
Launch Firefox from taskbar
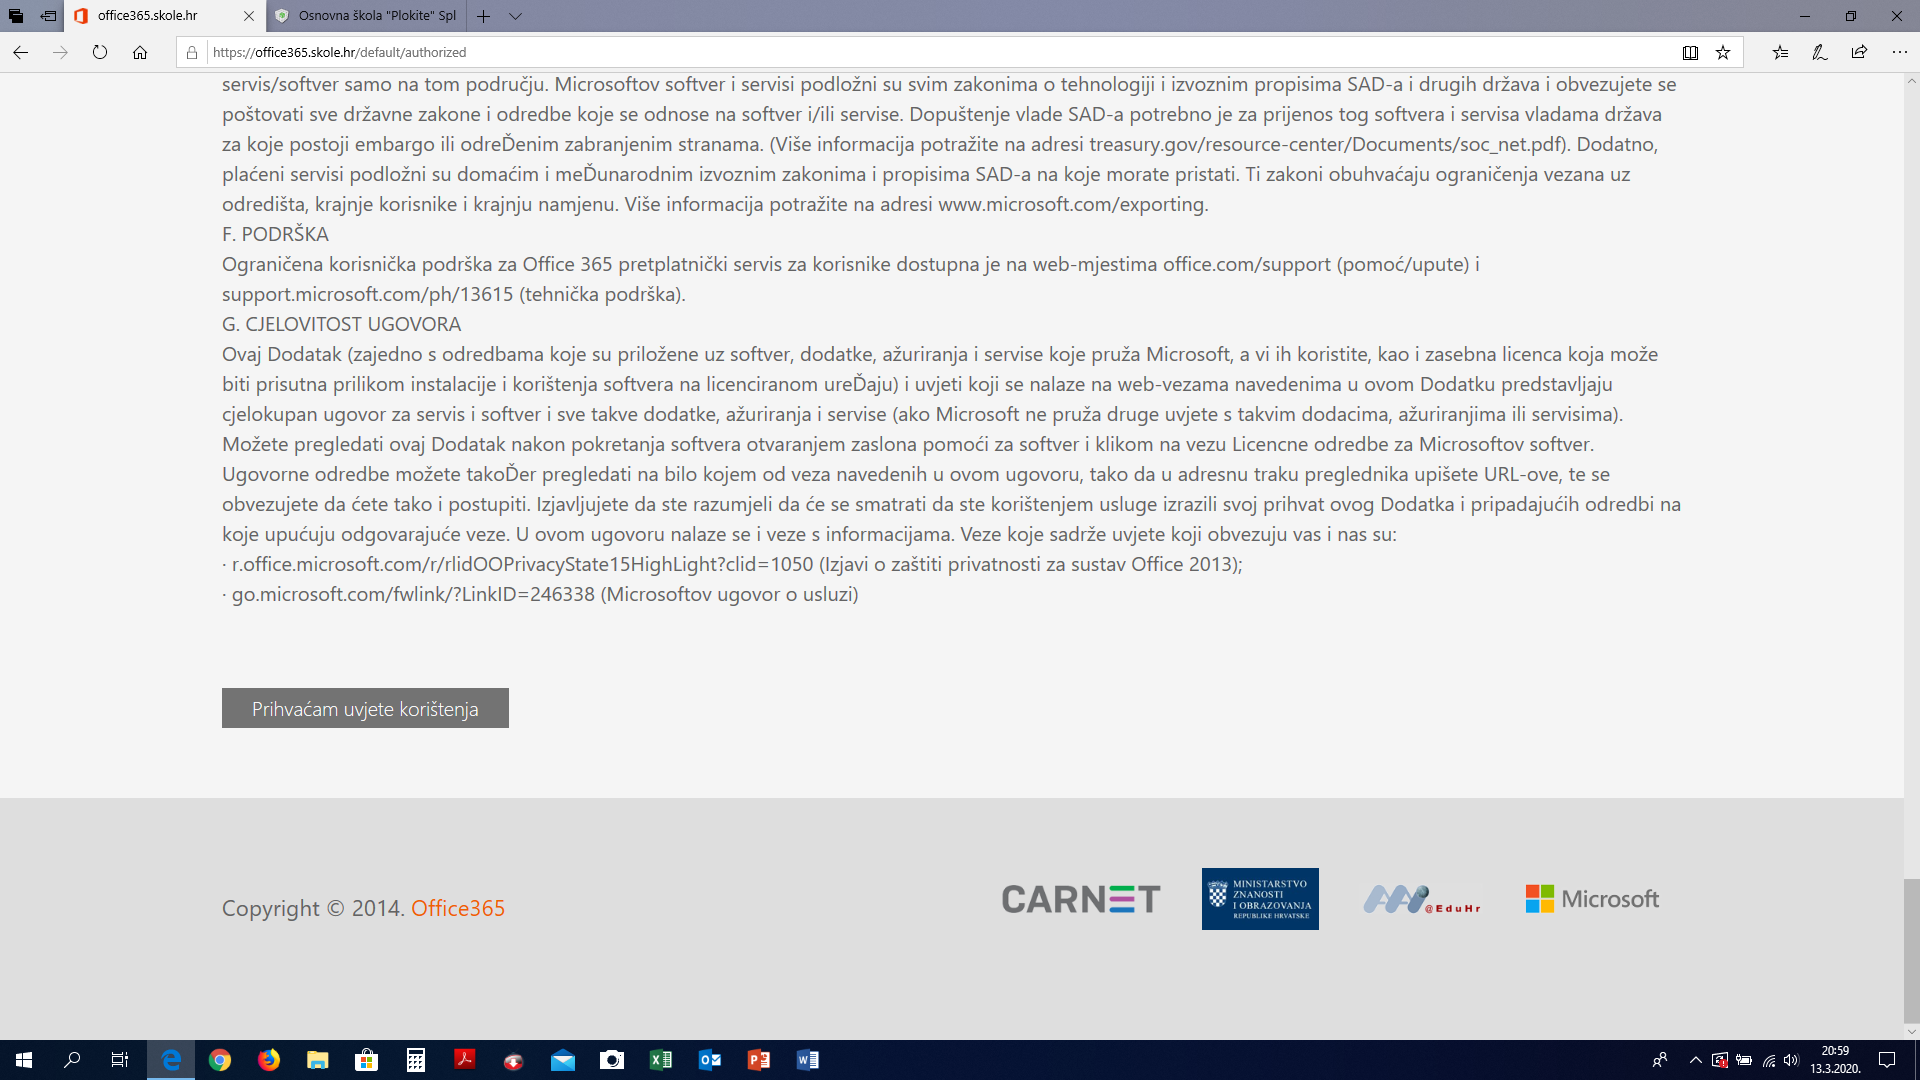(269, 1060)
